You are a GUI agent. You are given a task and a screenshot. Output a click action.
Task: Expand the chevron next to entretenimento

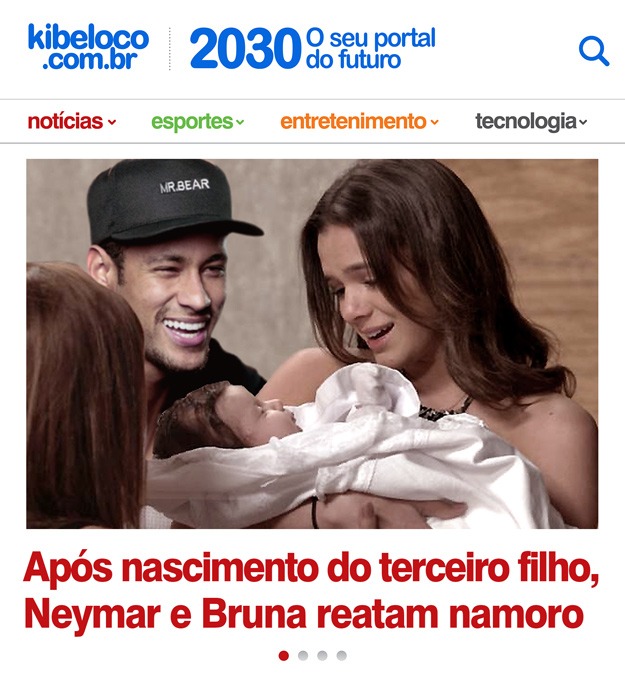click(x=435, y=122)
